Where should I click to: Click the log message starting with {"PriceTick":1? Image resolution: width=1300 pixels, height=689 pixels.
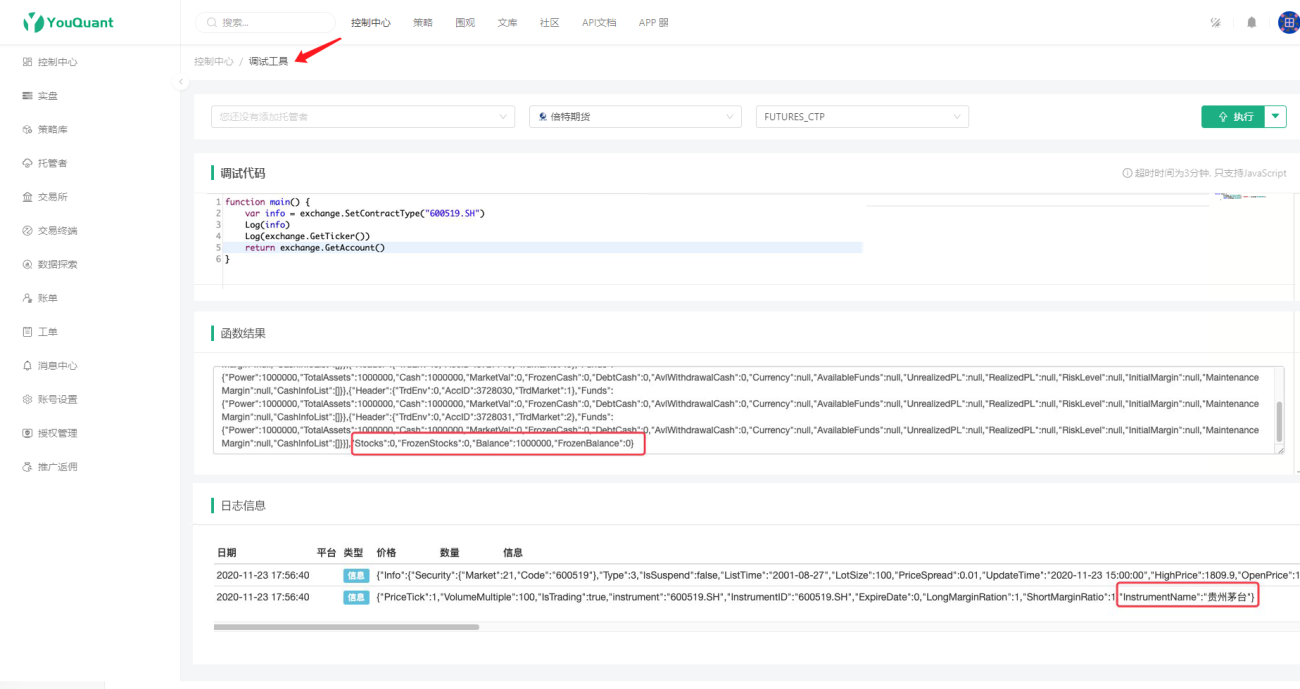coord(816,597)
